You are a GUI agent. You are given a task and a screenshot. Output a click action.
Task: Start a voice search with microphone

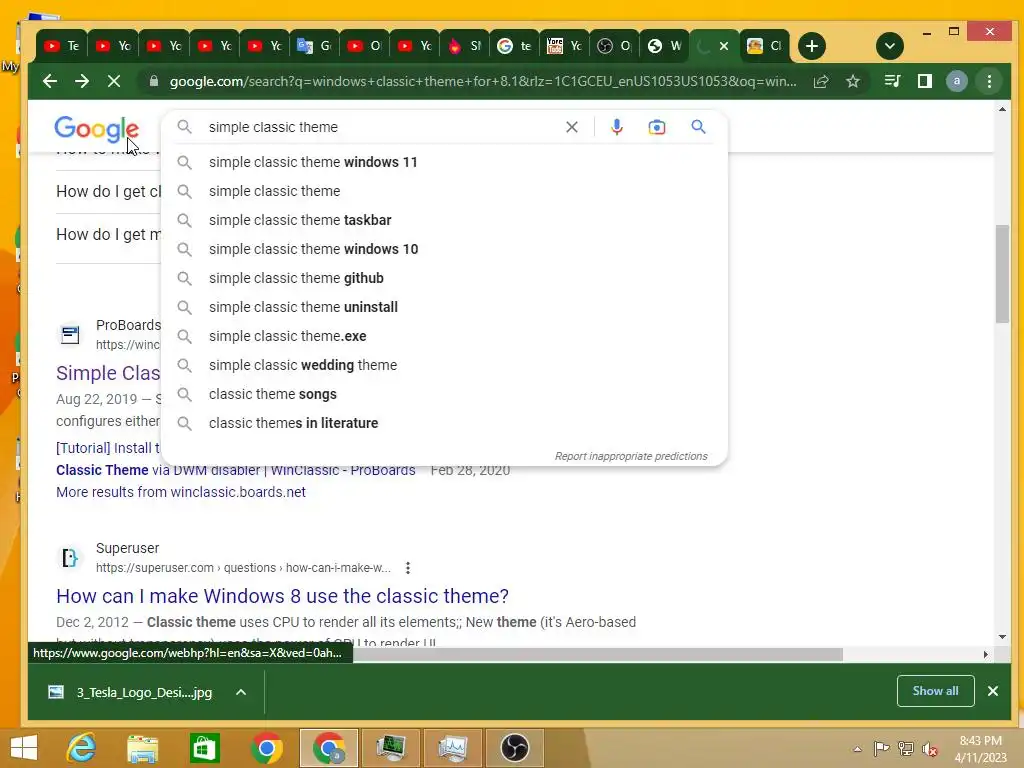pyautogui.click(x=616, y=127)
